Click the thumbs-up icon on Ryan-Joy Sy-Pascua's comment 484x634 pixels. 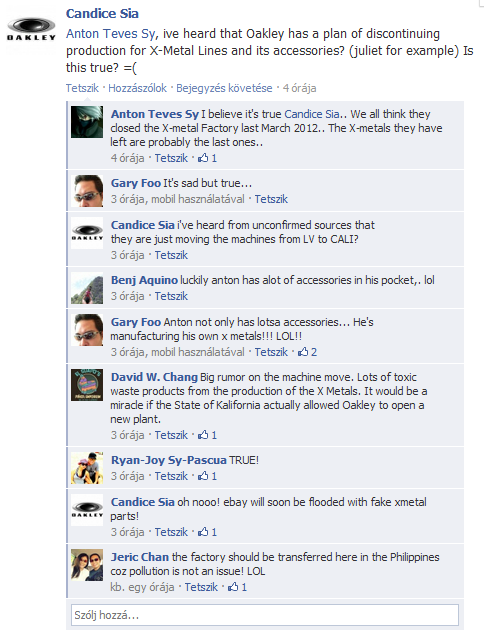tap(203, 476)
